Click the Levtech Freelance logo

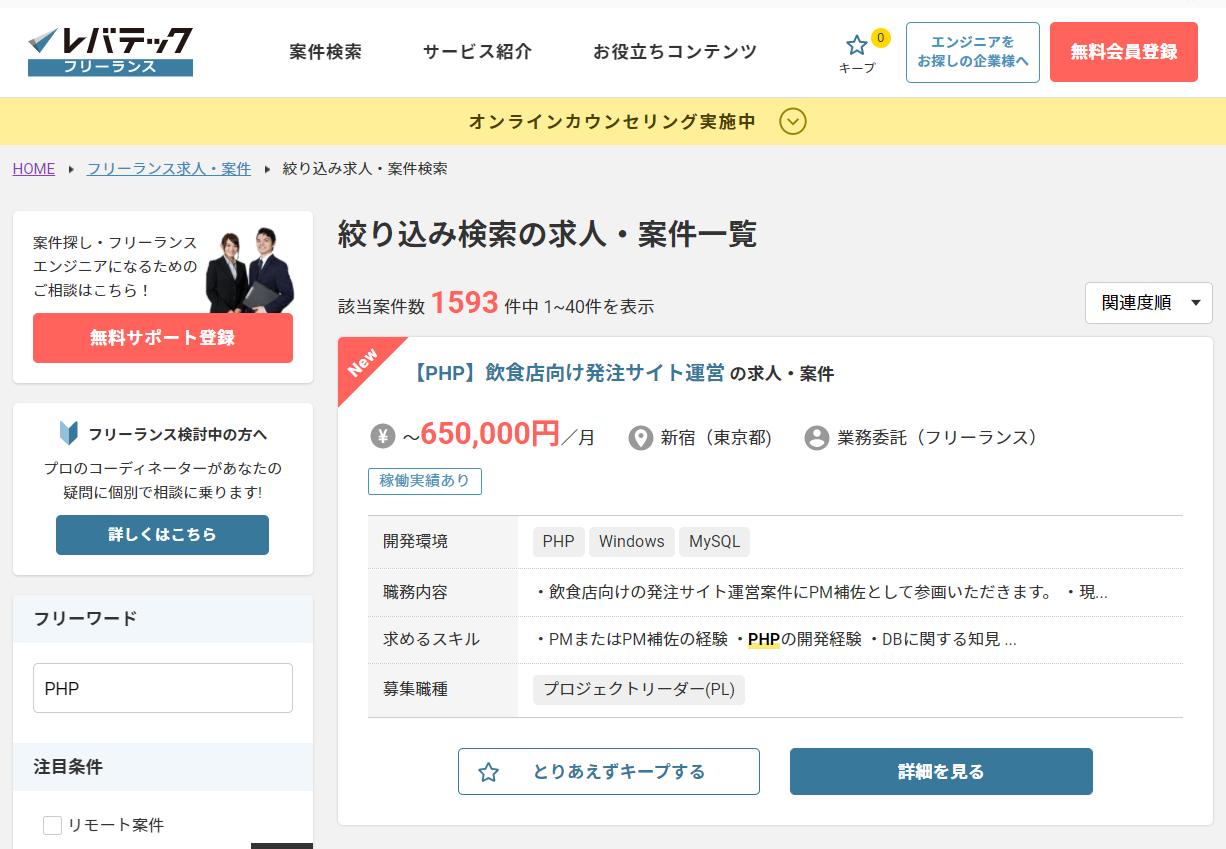click(110, 51)
